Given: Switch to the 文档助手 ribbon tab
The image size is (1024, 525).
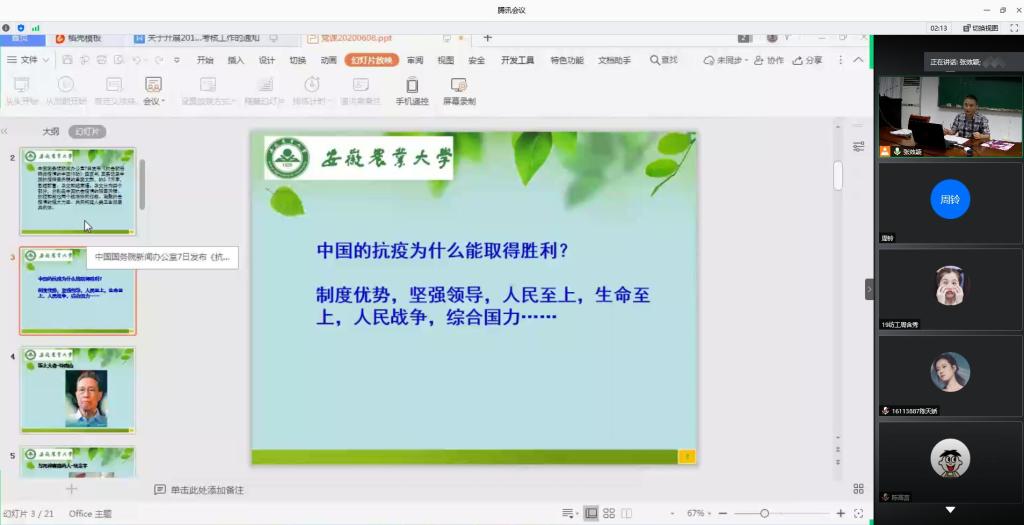Looking at the screenshot, I should [x=615, y=60].
